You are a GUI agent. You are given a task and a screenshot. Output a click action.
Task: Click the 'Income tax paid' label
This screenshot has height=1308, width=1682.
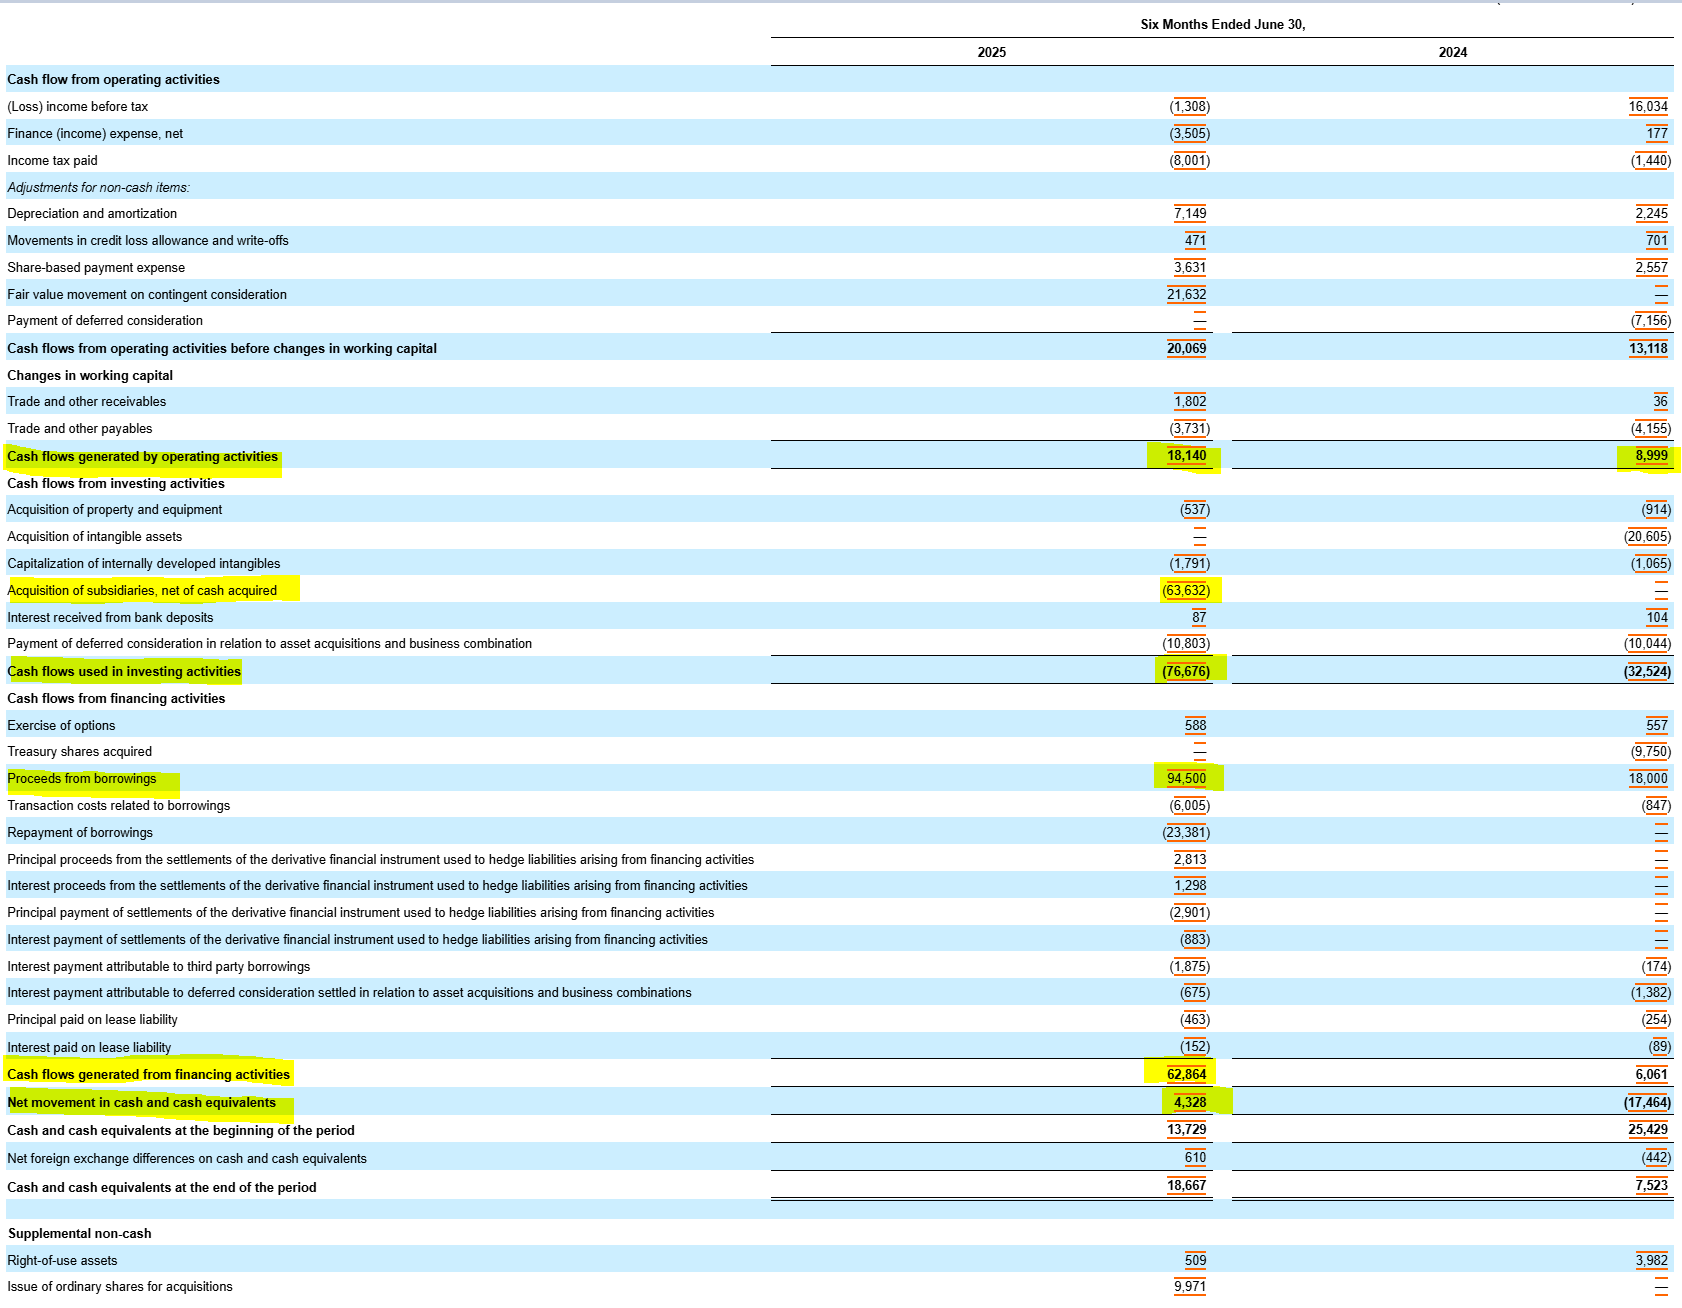coord(52,161)
